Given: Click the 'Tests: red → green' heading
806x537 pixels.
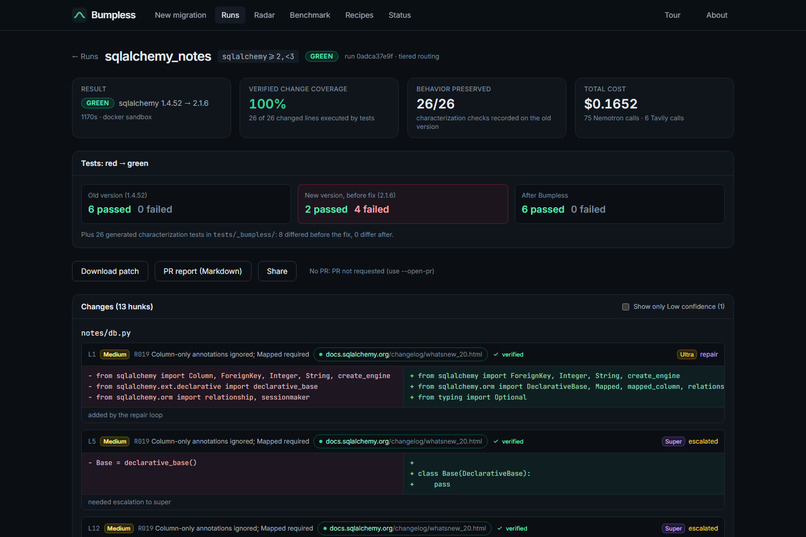Looking at the screenshot, I should click(x=114, y=163).
